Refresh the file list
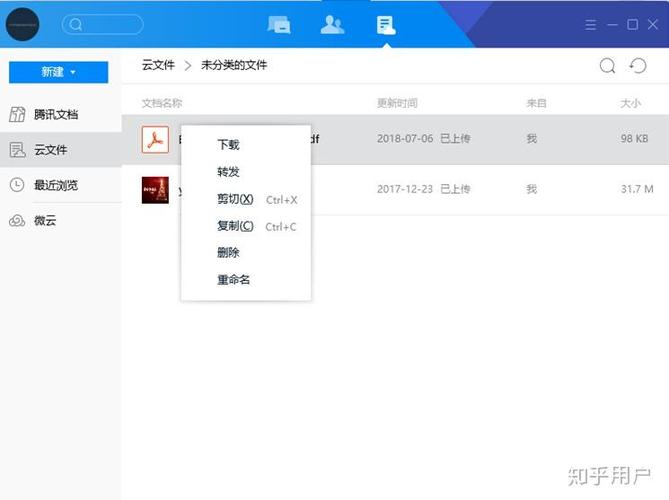Screen dimensions: 669x500 [x=638, y=66]
